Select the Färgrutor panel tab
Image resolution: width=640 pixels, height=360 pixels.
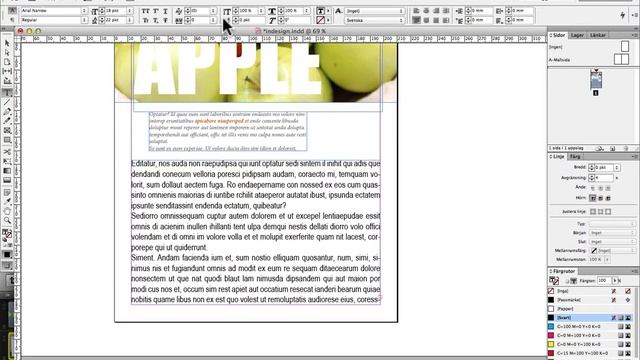(563, 271)
